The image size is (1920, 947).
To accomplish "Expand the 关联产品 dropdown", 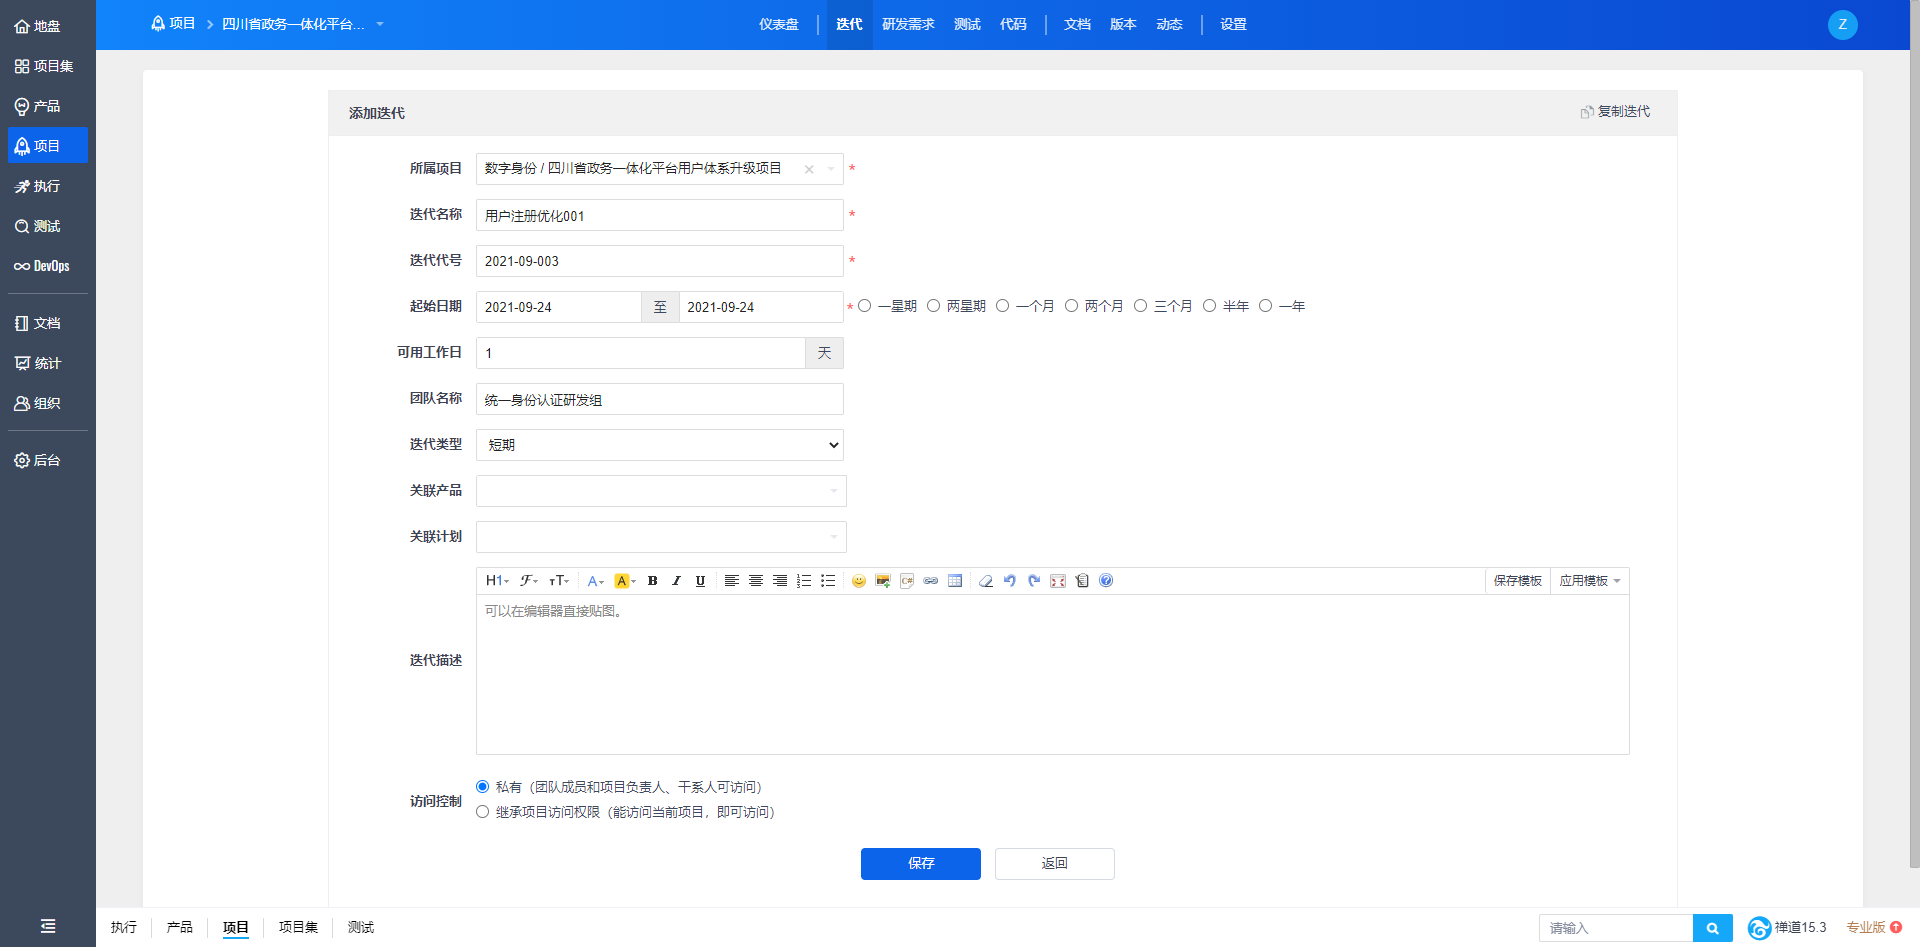I will (x=660, y=491).
